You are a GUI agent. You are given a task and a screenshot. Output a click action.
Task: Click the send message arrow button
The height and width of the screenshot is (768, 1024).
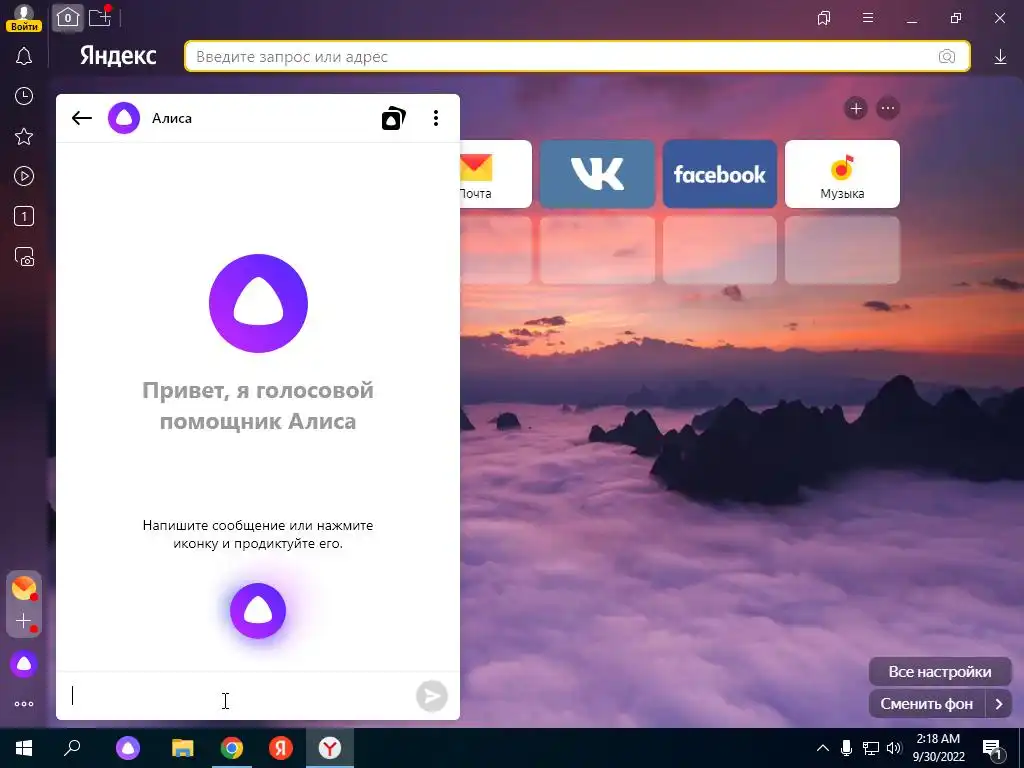(432, 696)
